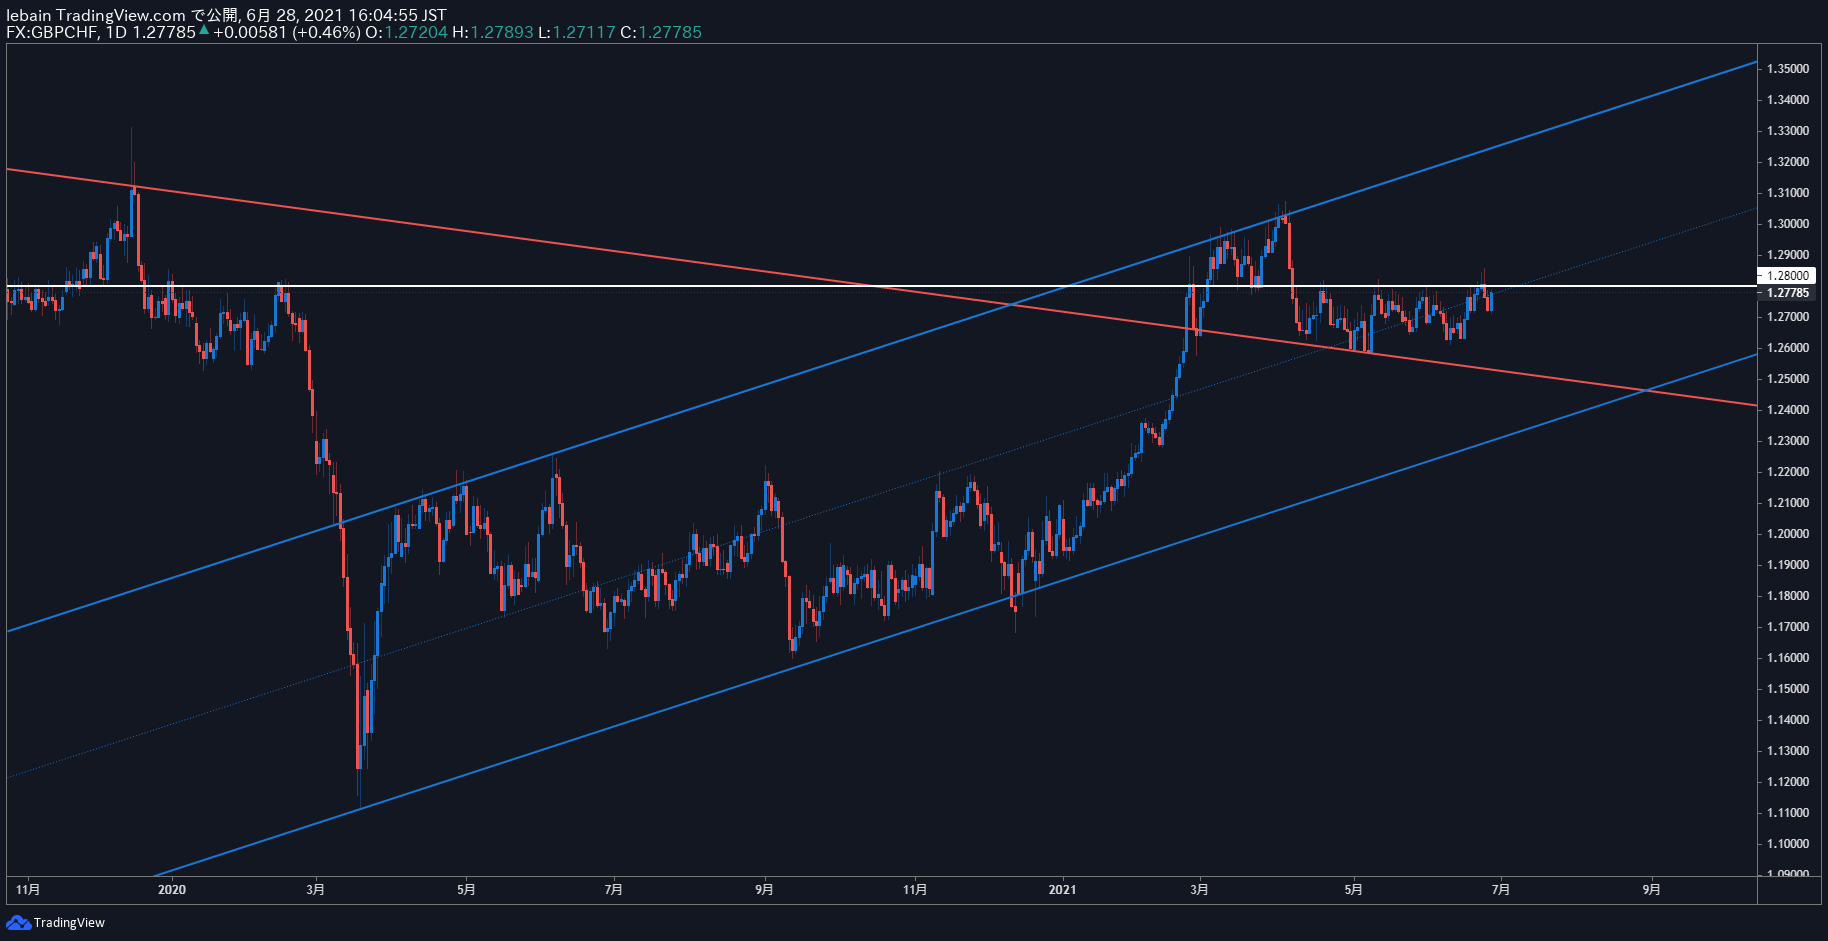
Task: Select the FX:GBPCHF symbol name
Action: pos(52,32)
